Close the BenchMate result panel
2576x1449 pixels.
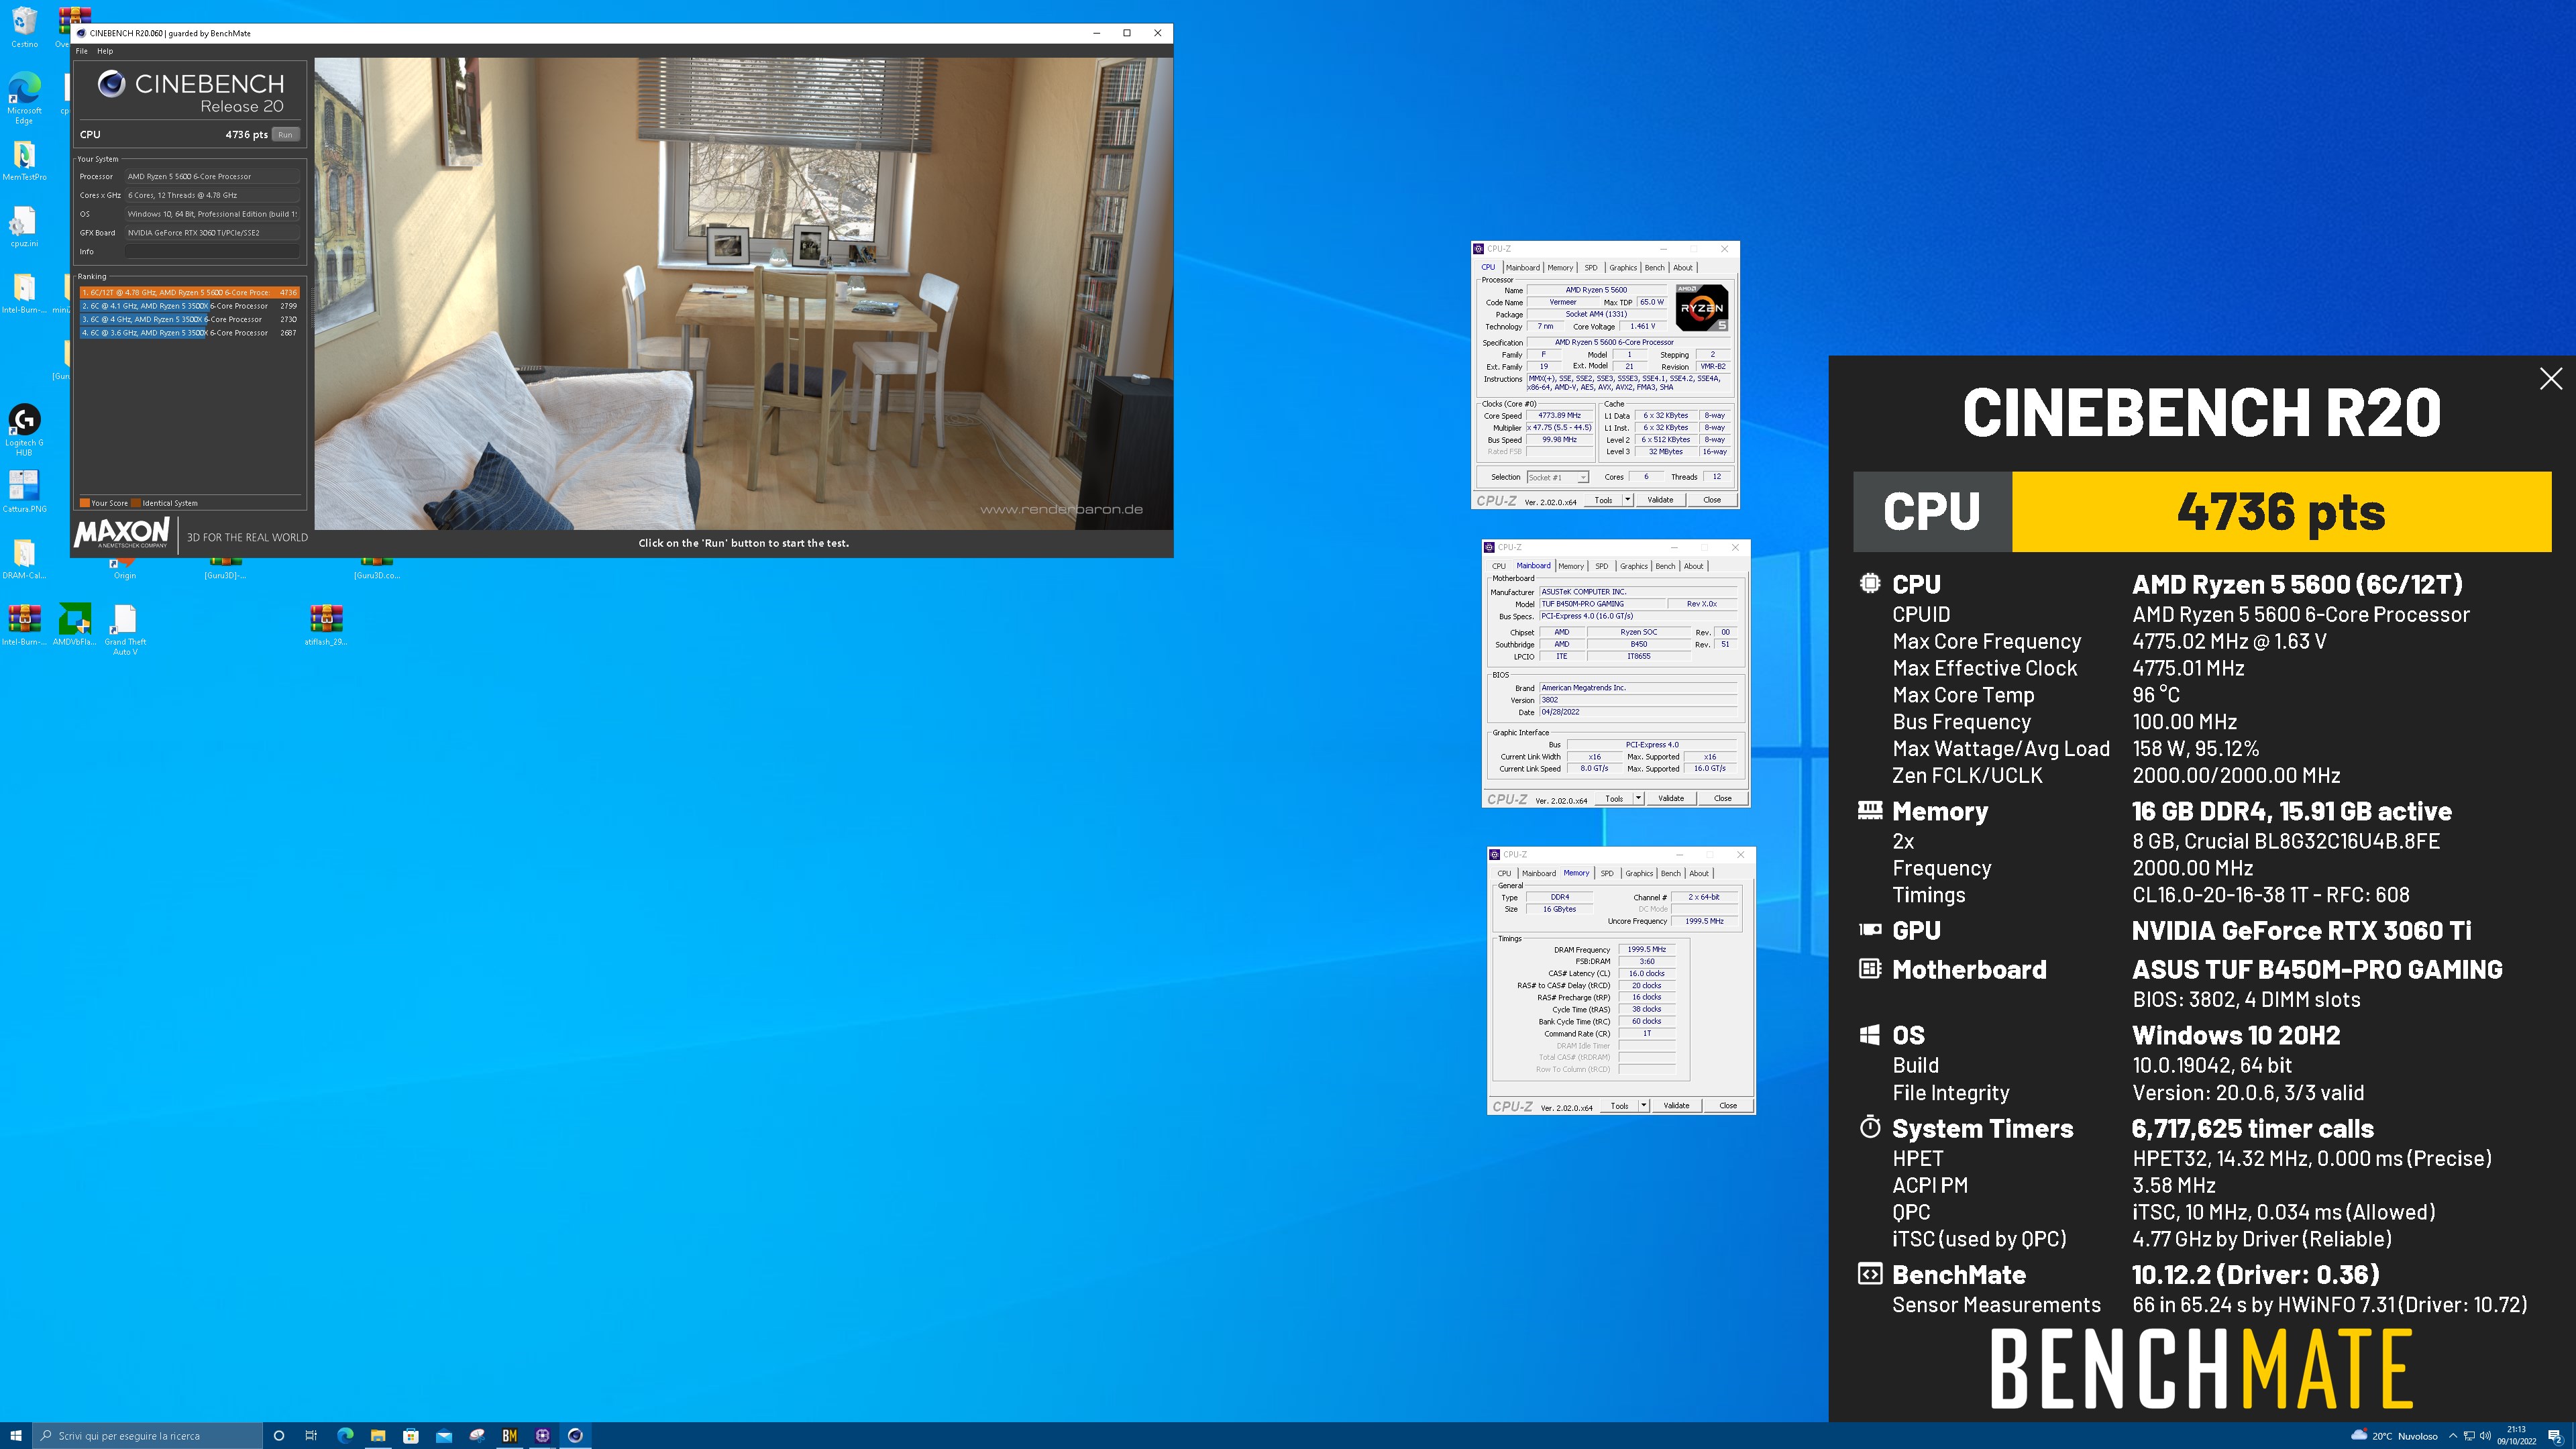[2551, 378]
